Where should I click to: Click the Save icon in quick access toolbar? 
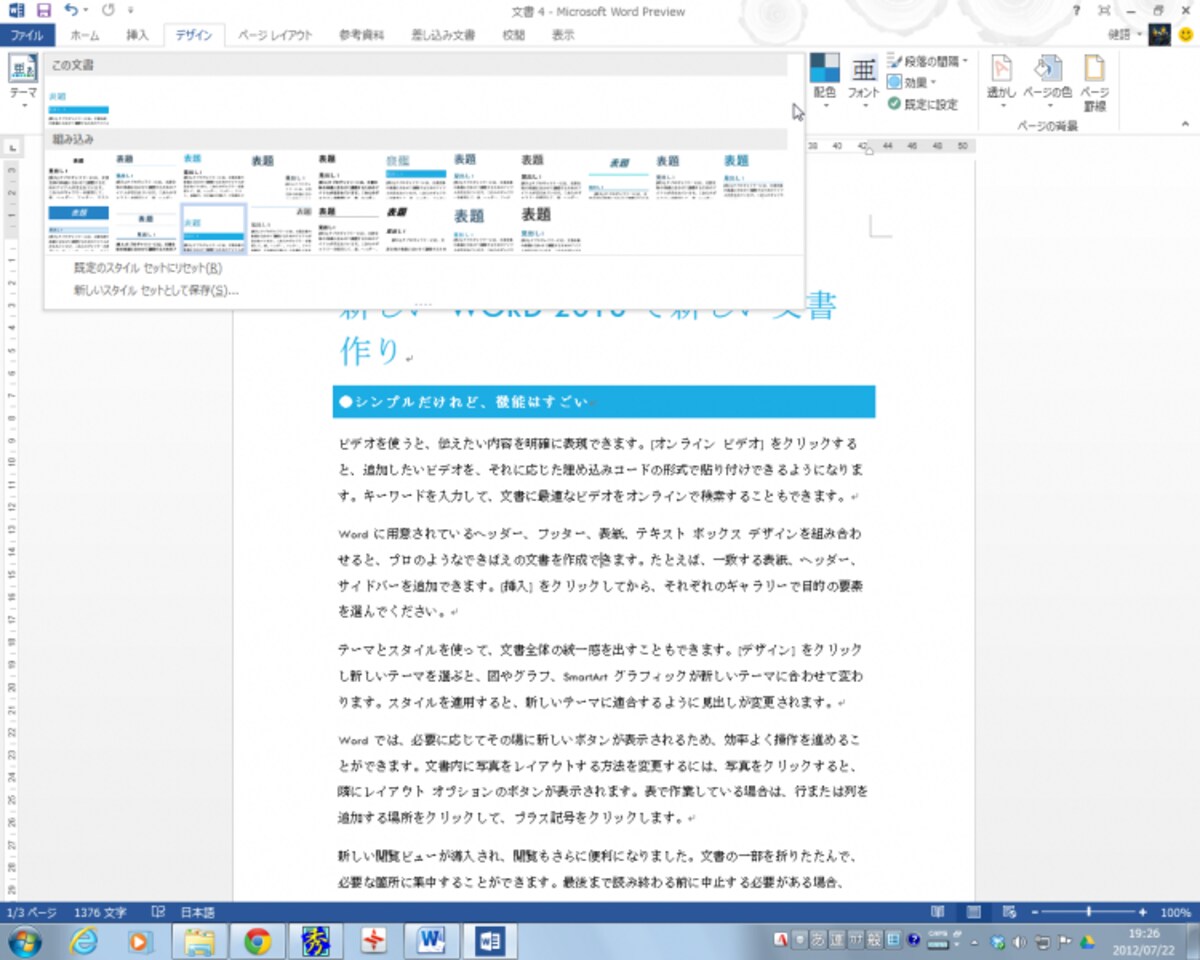(x=43, y=11)
